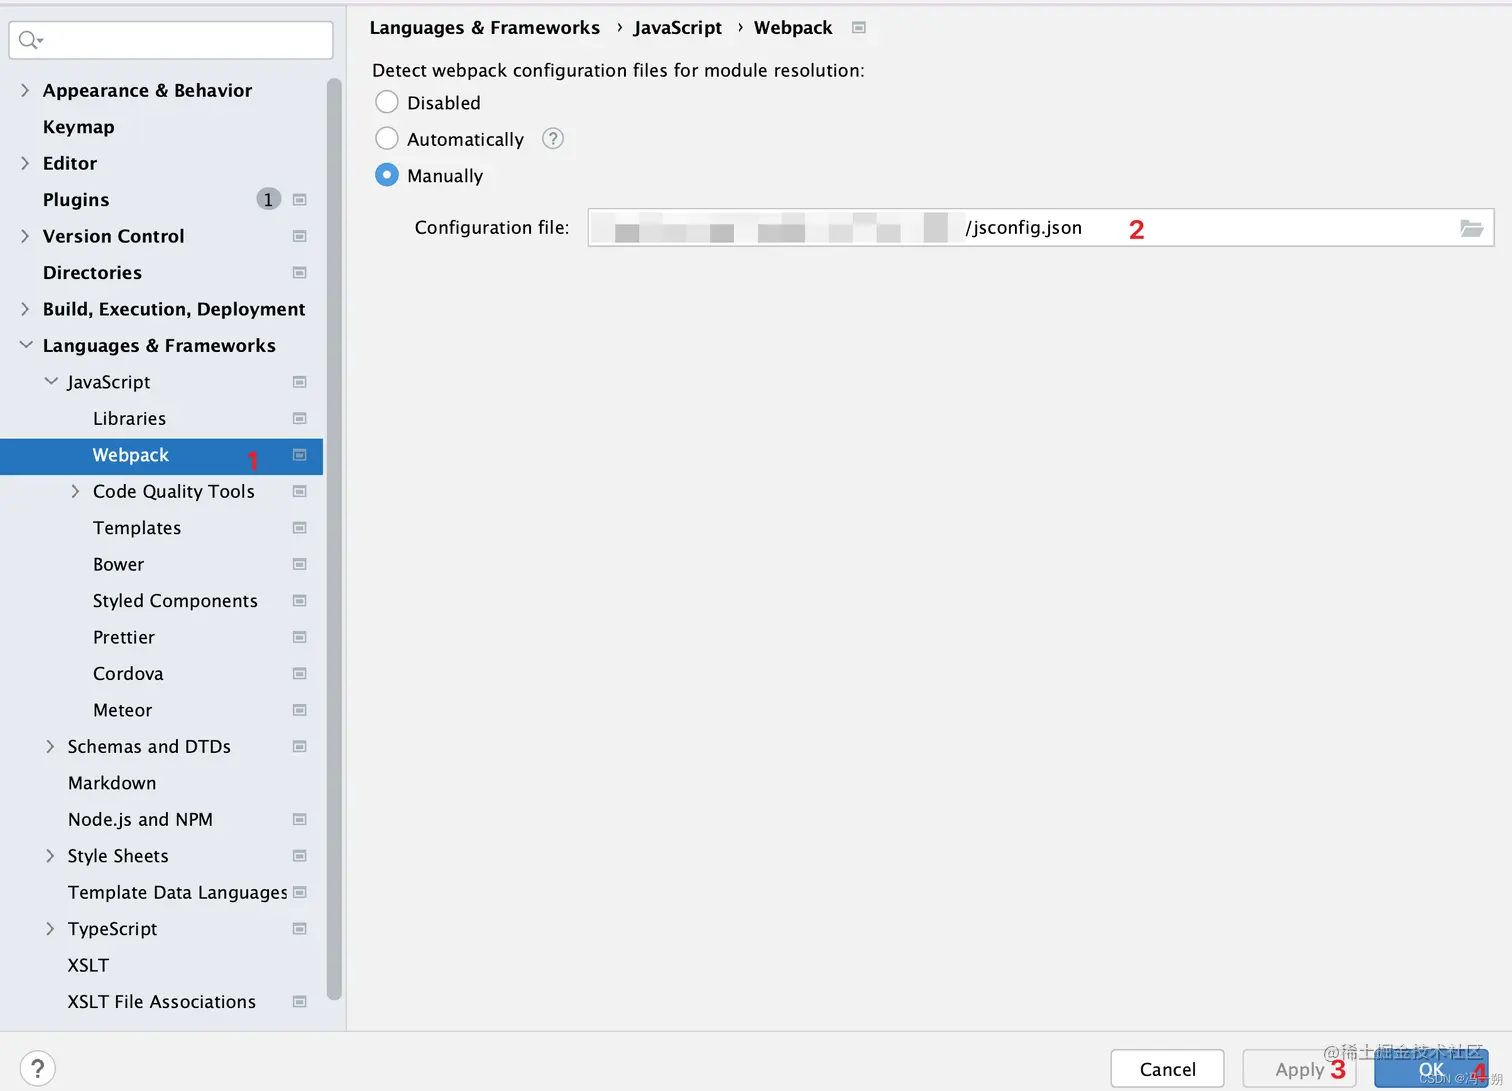Click the Cancel button

click(x=1167, y=1069)
